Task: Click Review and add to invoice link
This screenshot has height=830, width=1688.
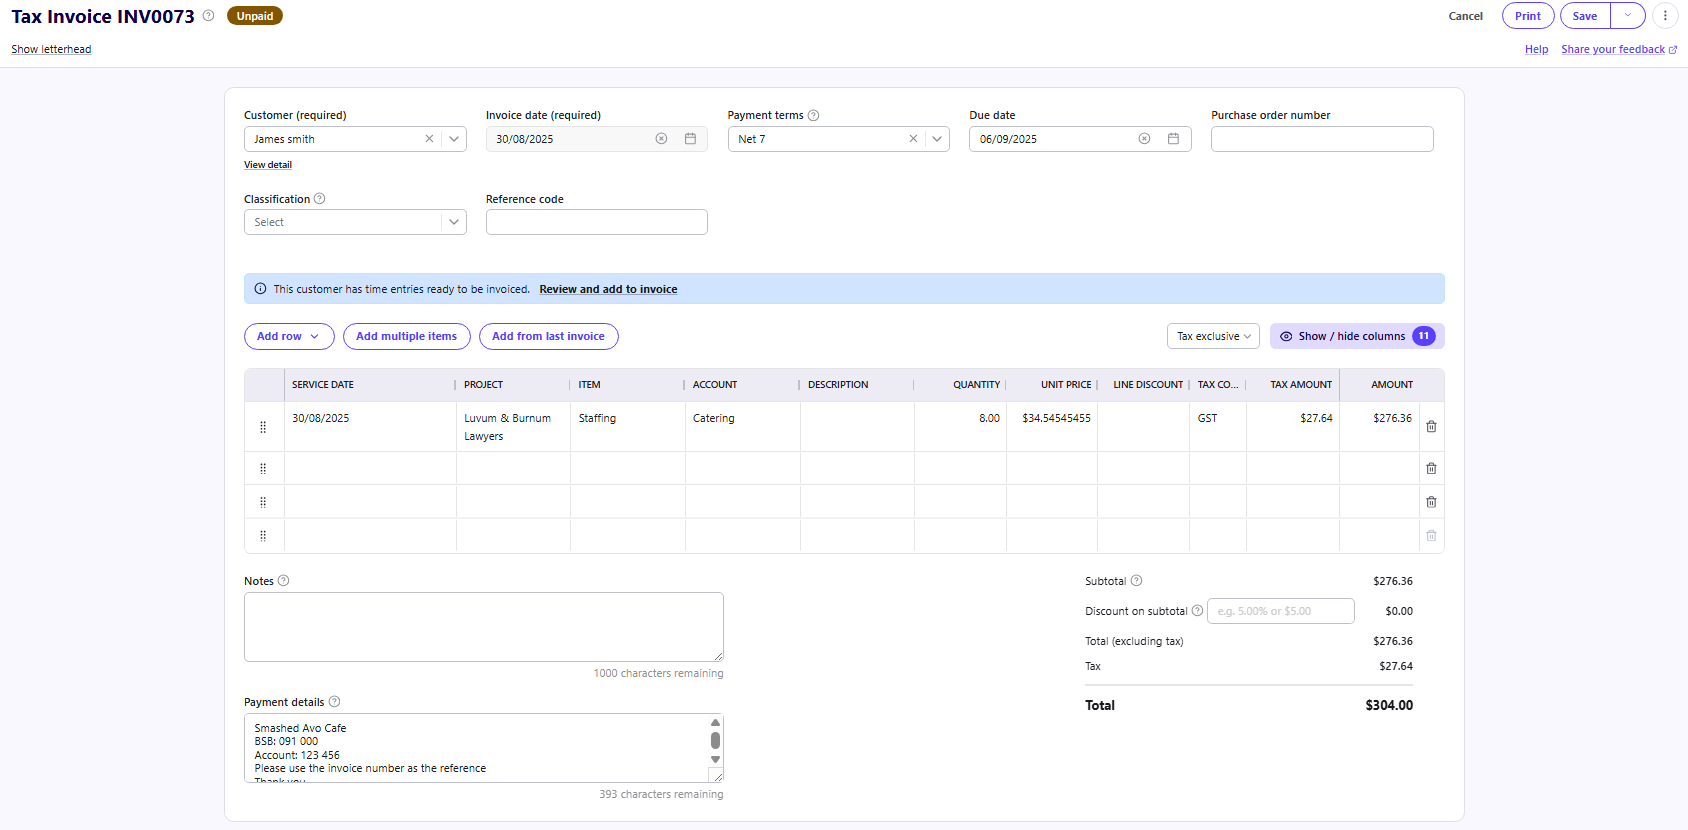Action: click(x=608, y=289)
